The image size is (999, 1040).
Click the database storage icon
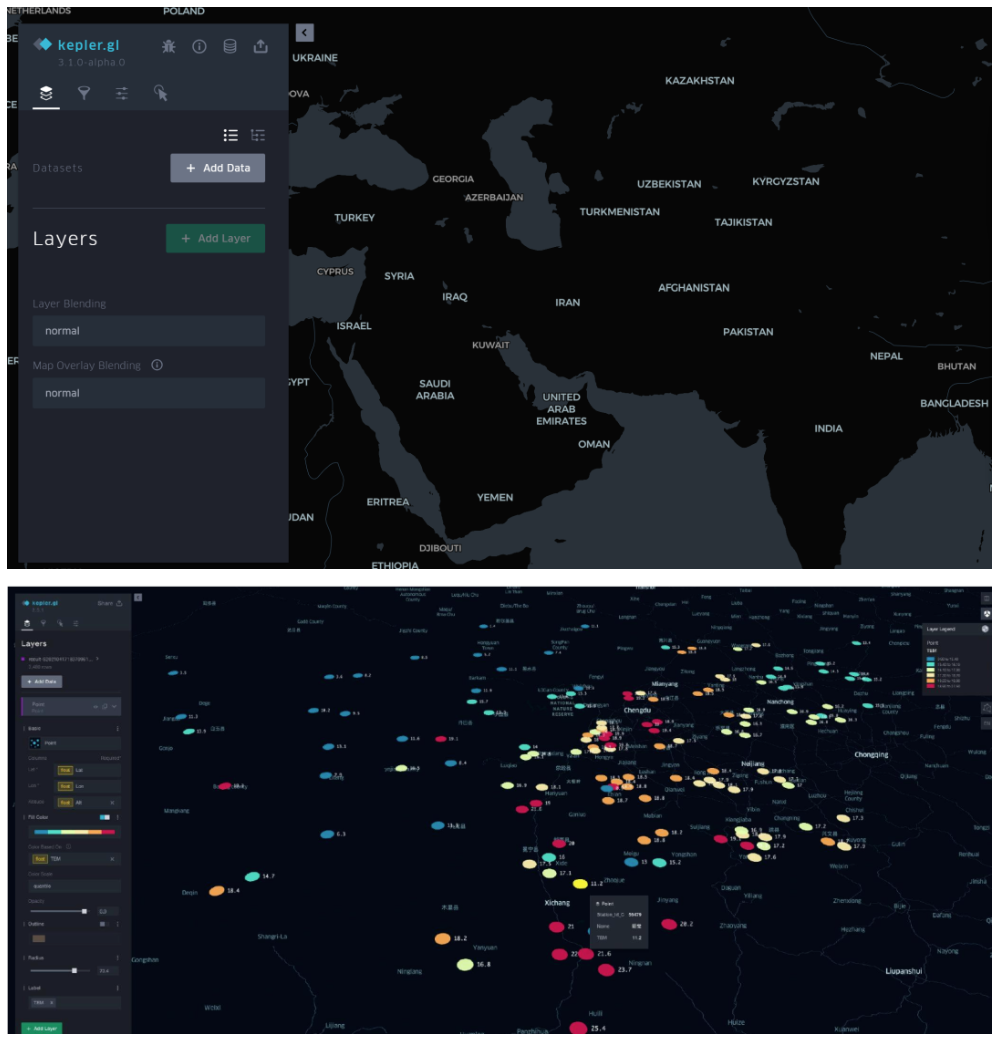tap(230, 46)
